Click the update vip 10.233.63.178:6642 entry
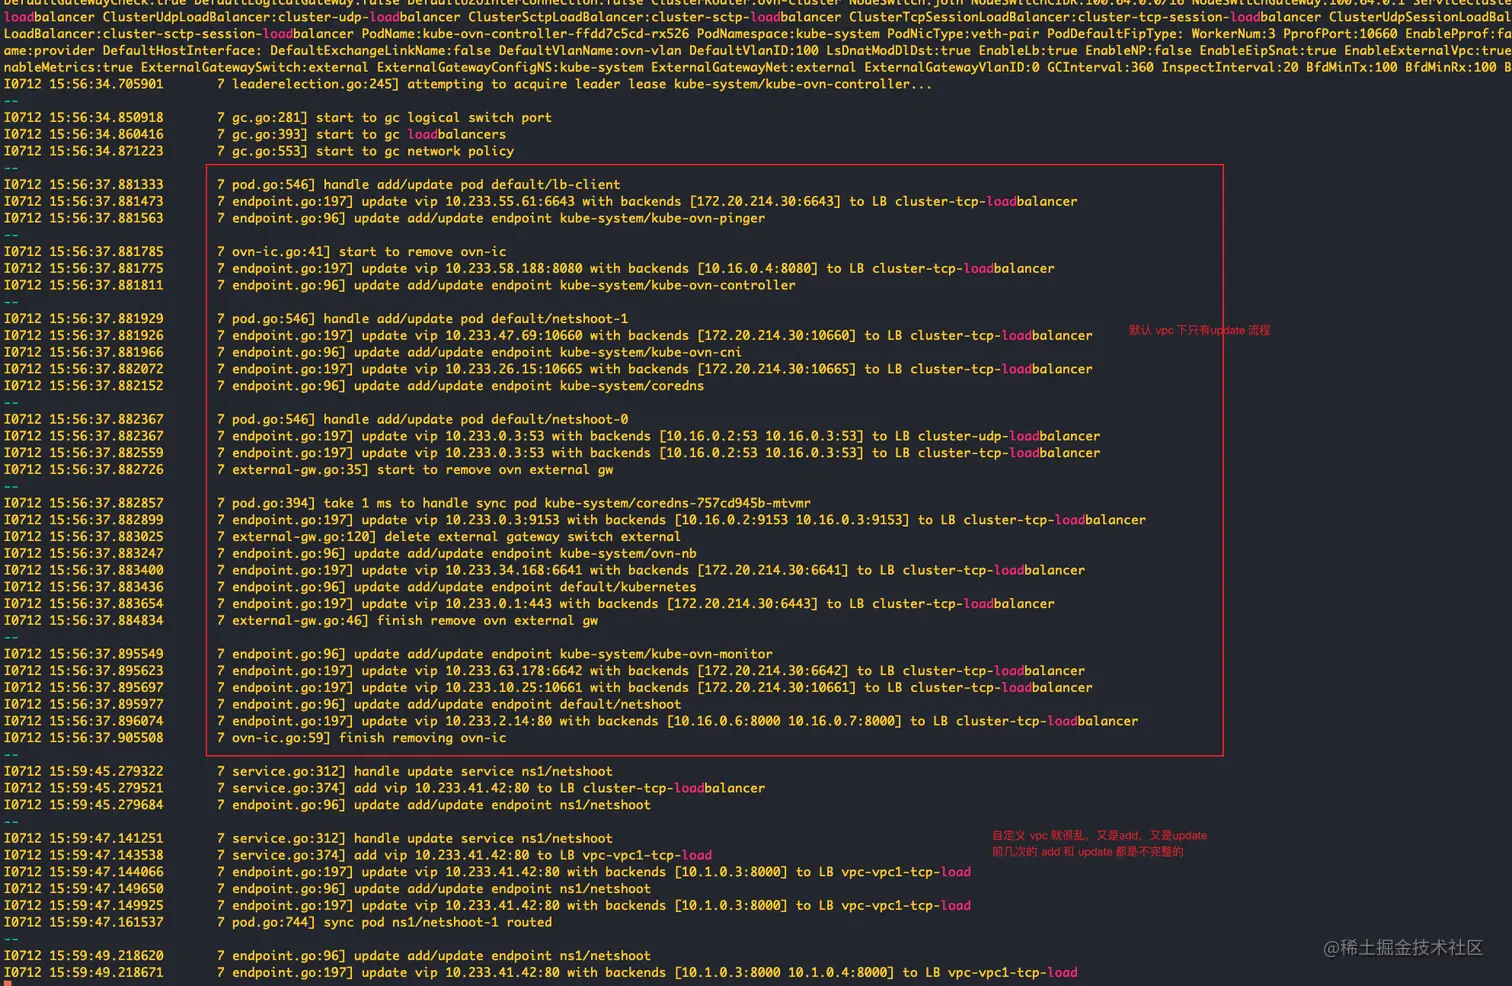The width and height of the screenshot is (1512, 986). 544,671
